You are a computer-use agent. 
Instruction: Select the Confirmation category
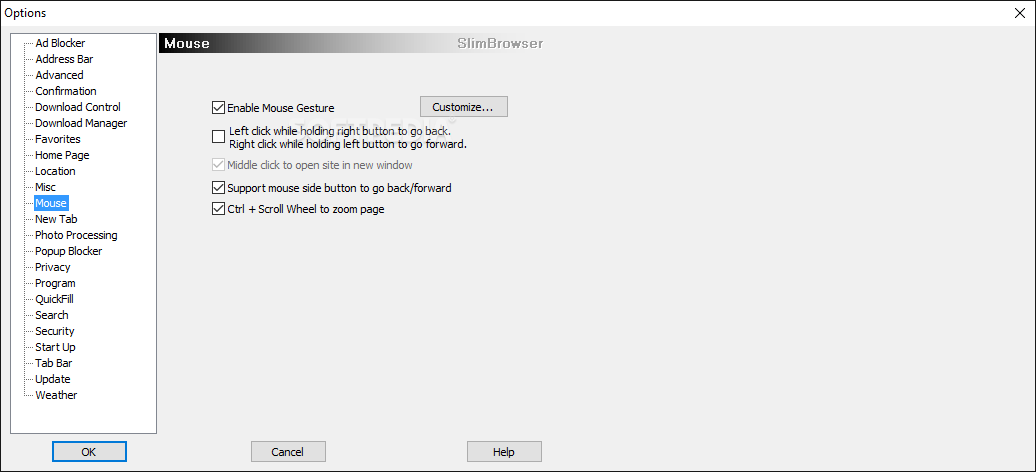(x=65, y=91)
